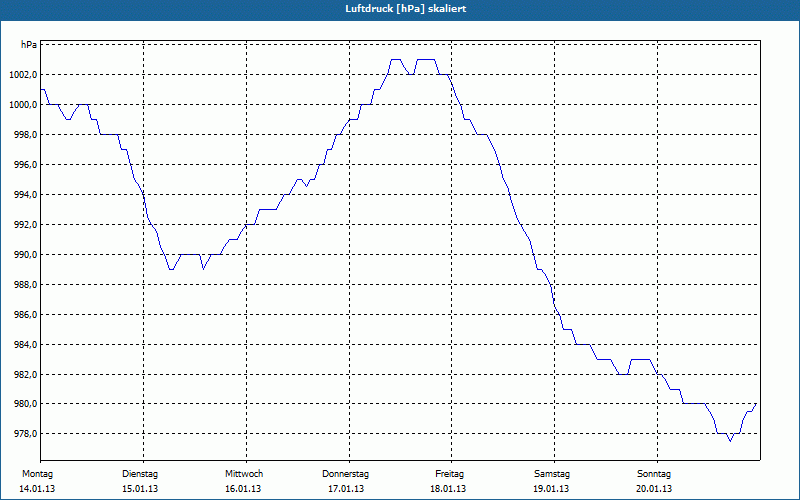Click the 1002,0 axis value

(x=23, y=75)
